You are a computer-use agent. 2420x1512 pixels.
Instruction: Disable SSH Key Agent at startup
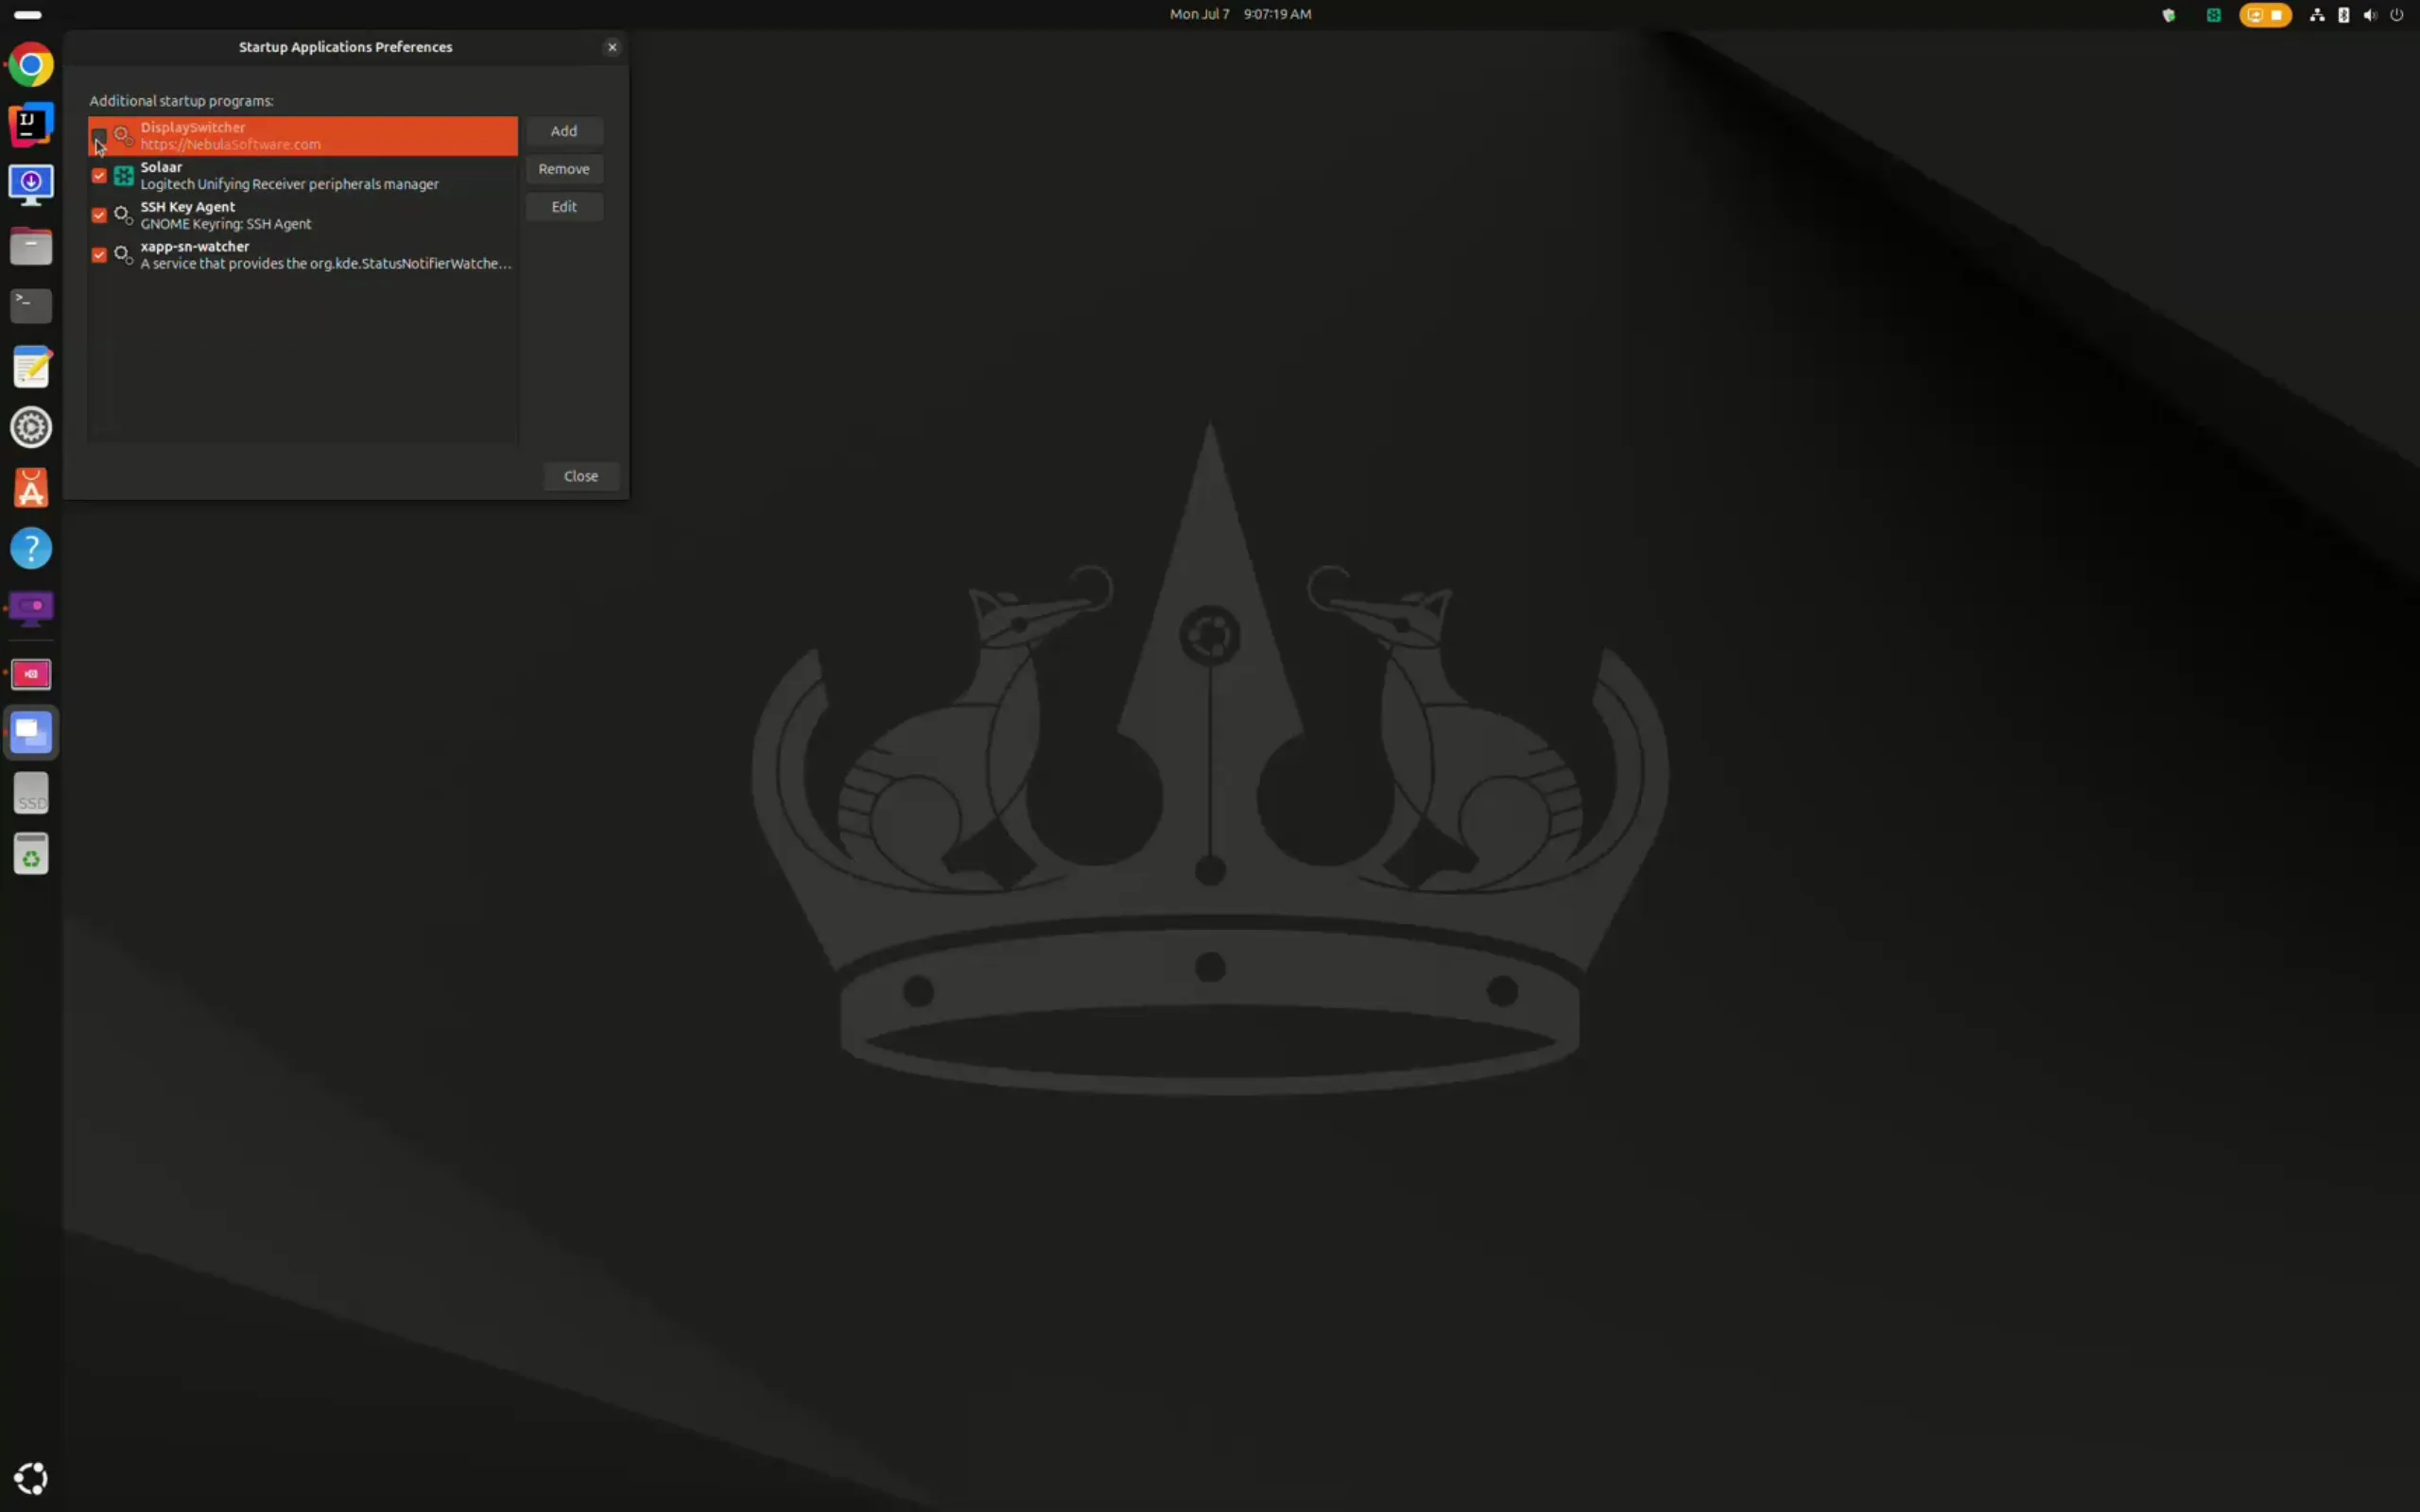[x=99, y=215]
